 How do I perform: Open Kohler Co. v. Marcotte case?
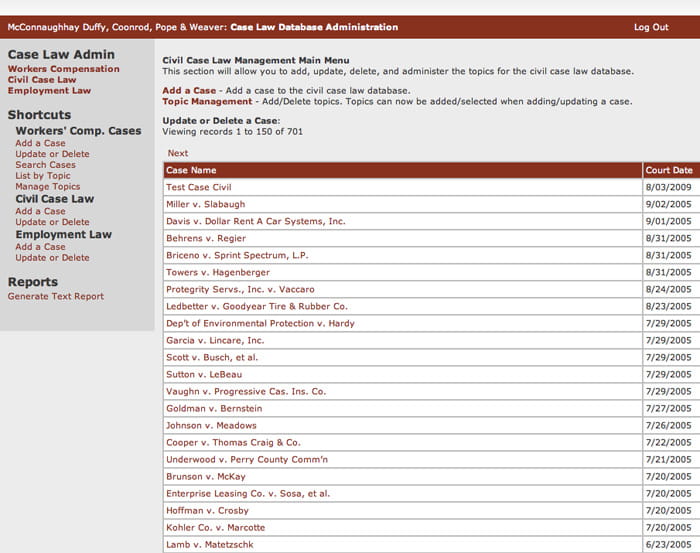pos(216,528)
